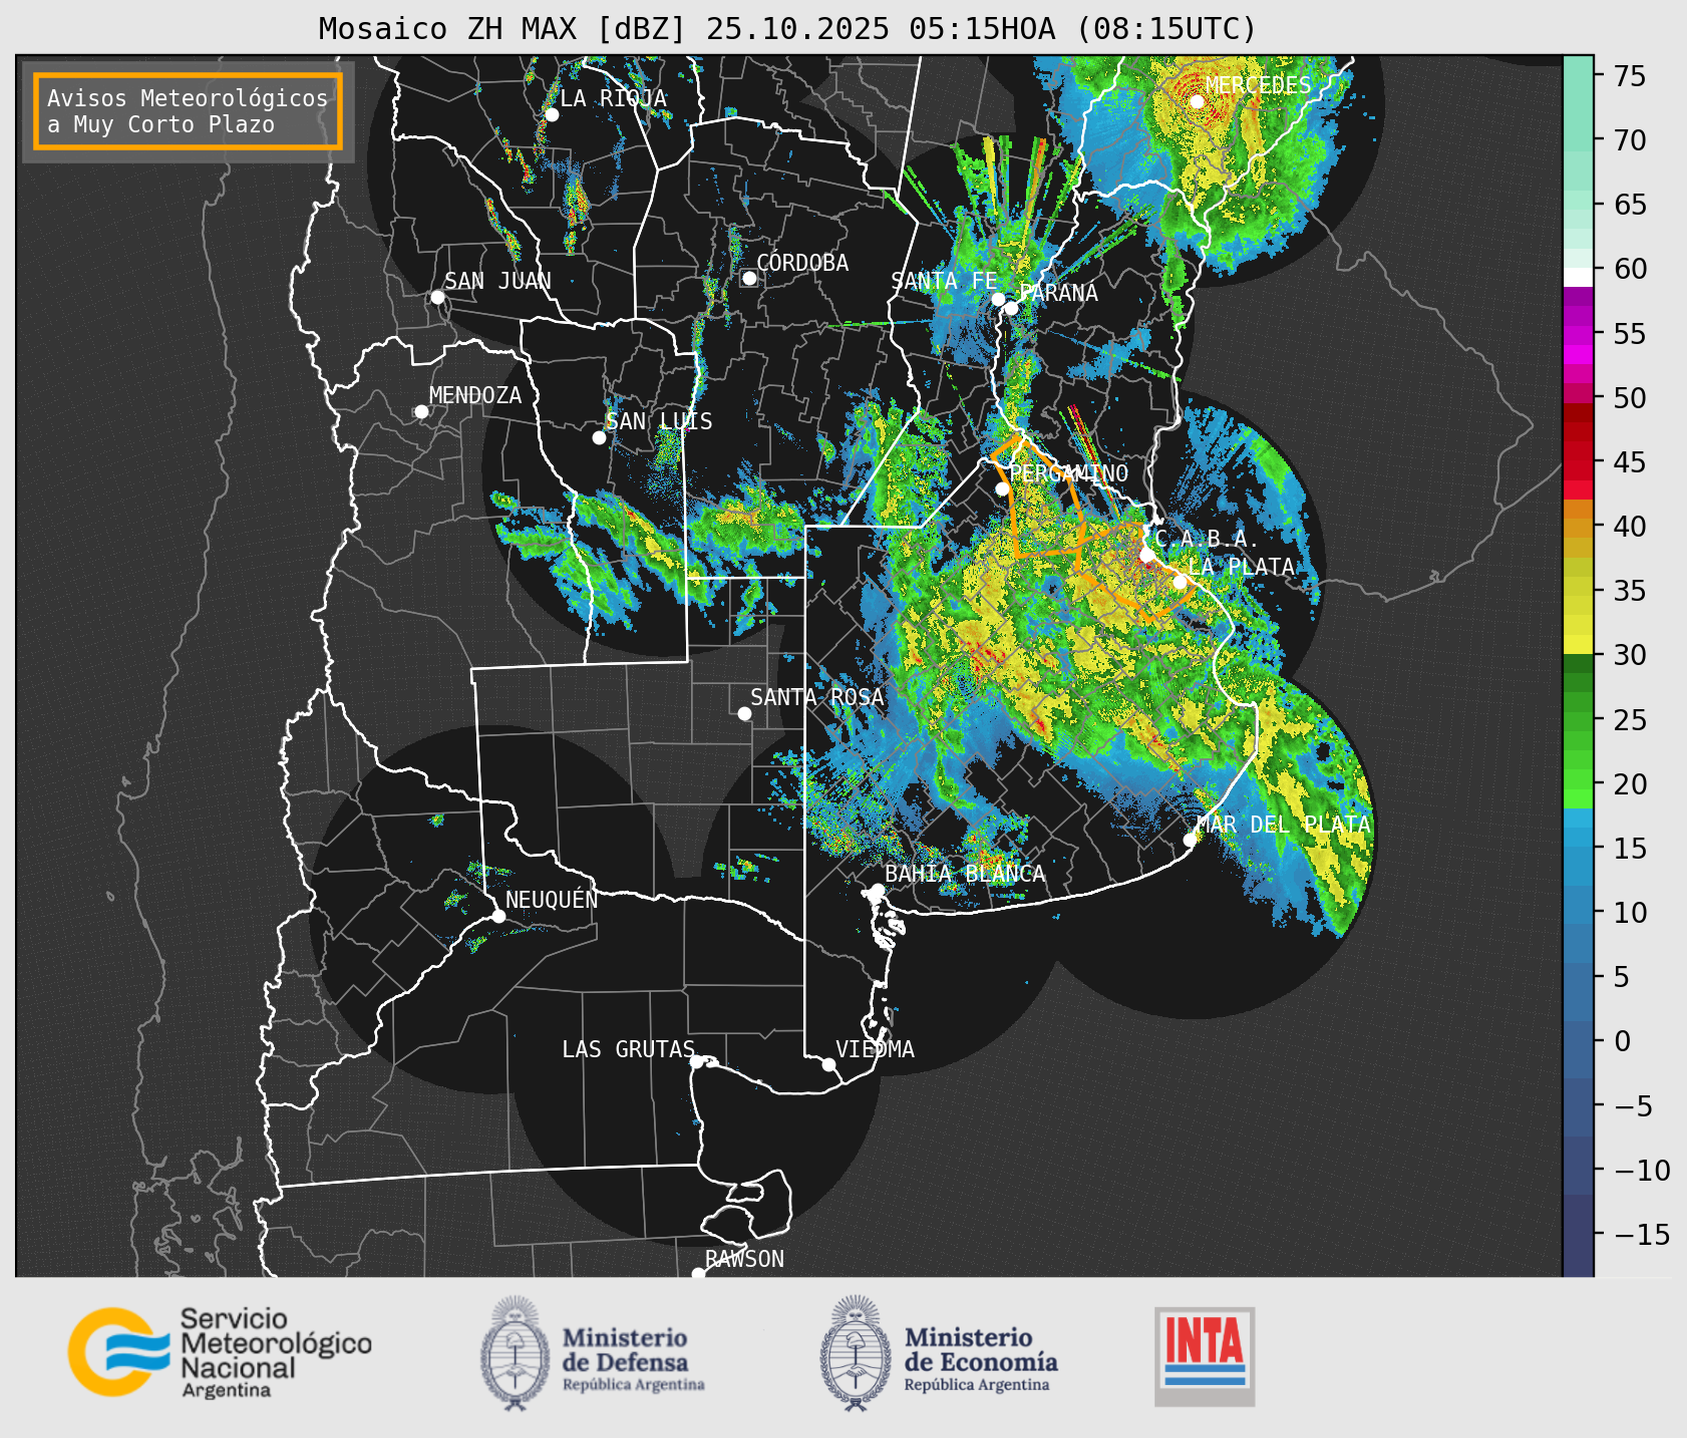Click the Mar del Plata city marker dot

[x=1190, y=839]
